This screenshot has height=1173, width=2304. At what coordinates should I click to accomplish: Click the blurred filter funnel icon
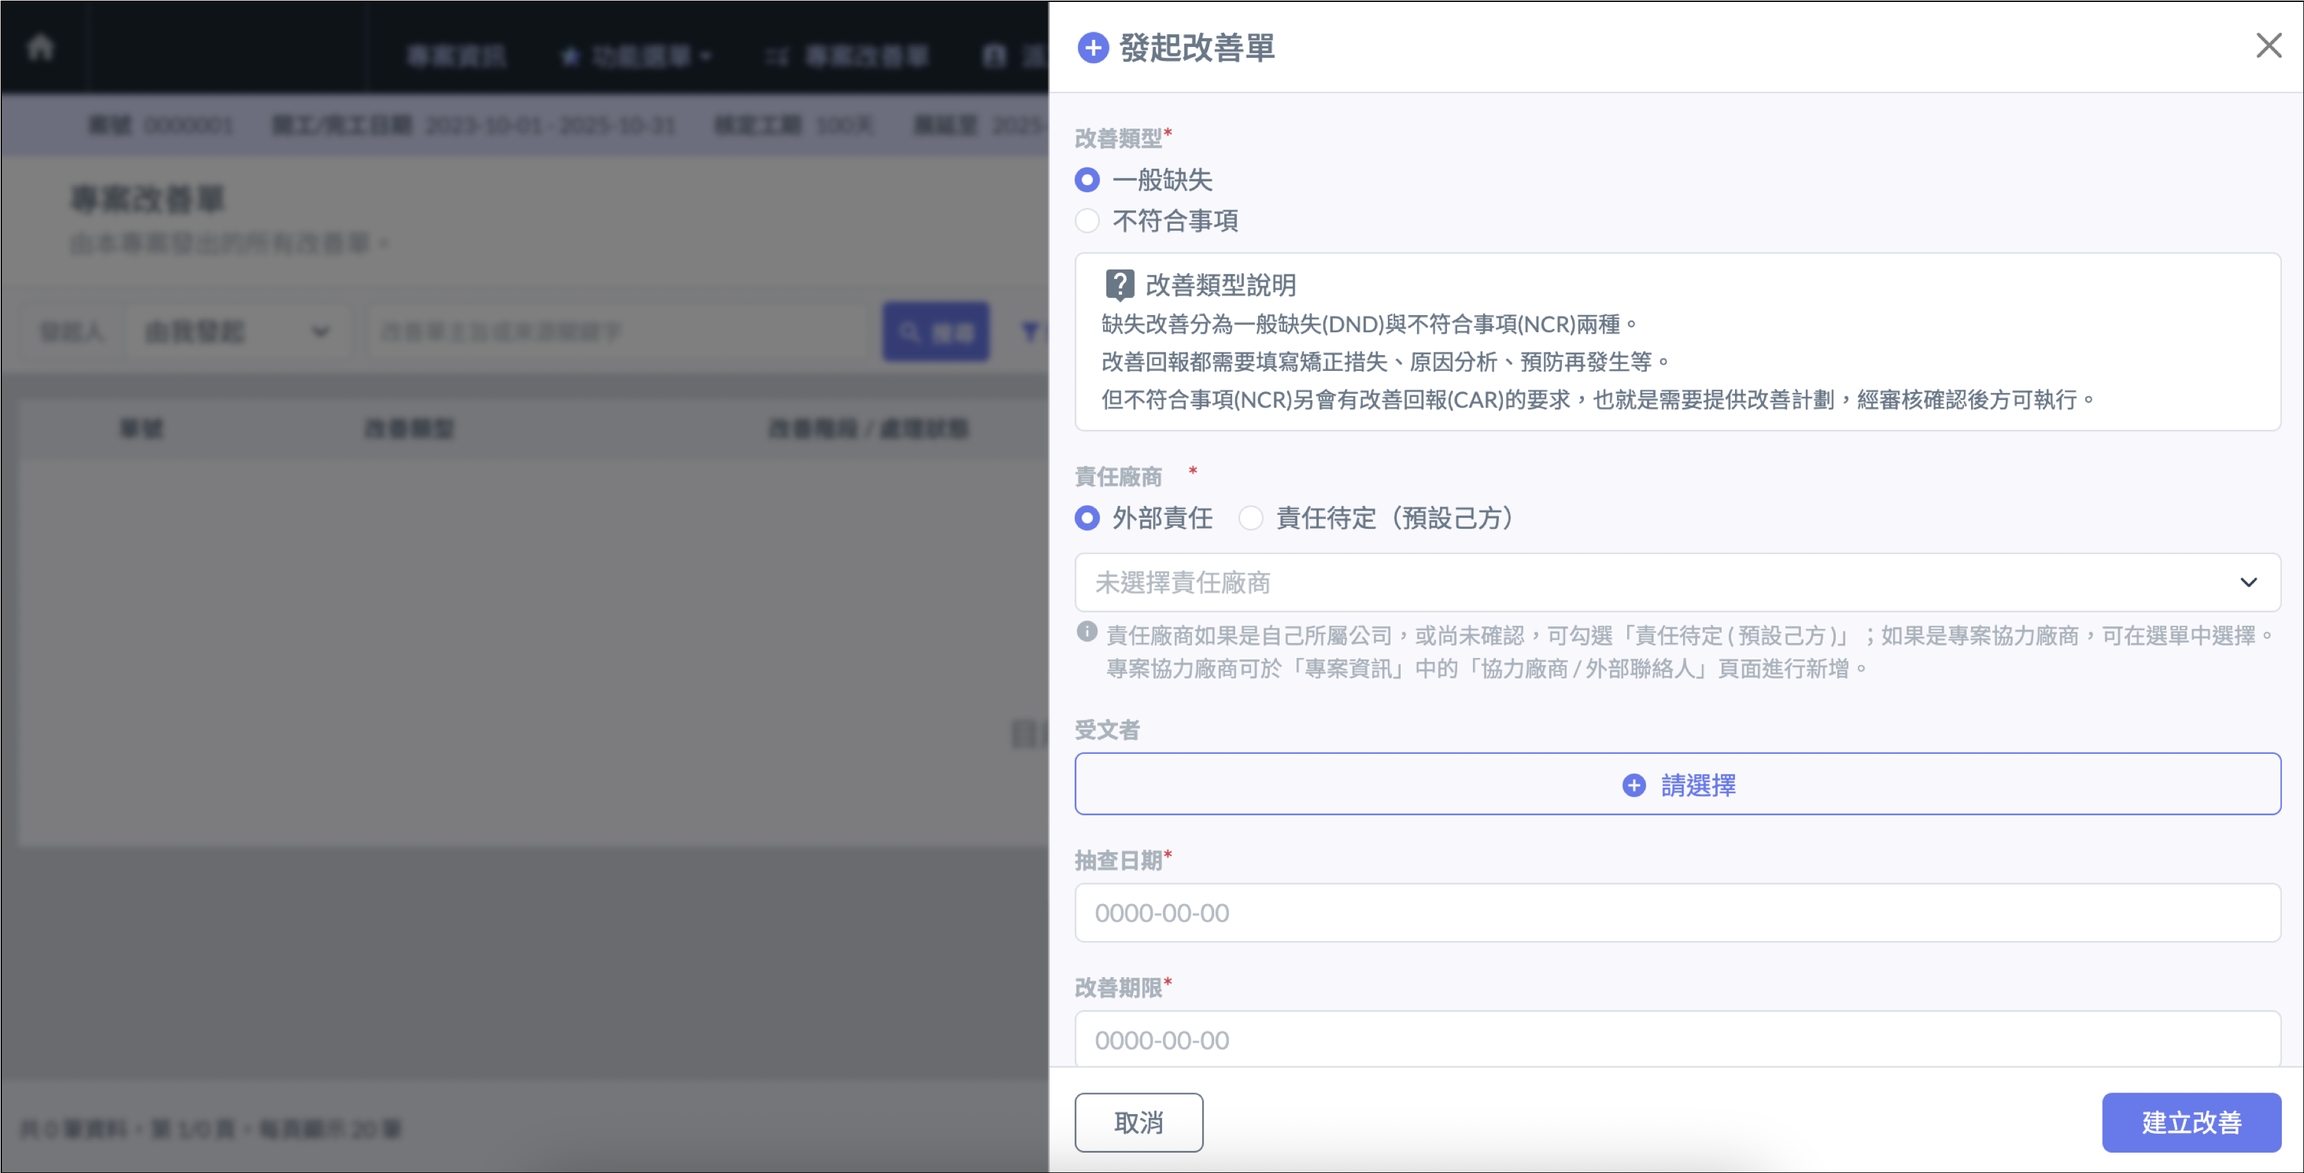point(1029,332)
